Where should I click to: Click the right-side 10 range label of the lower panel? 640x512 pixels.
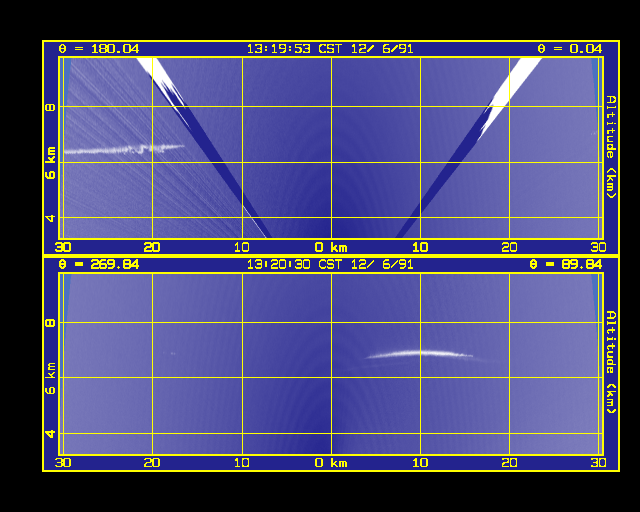(x=420, y=463)
